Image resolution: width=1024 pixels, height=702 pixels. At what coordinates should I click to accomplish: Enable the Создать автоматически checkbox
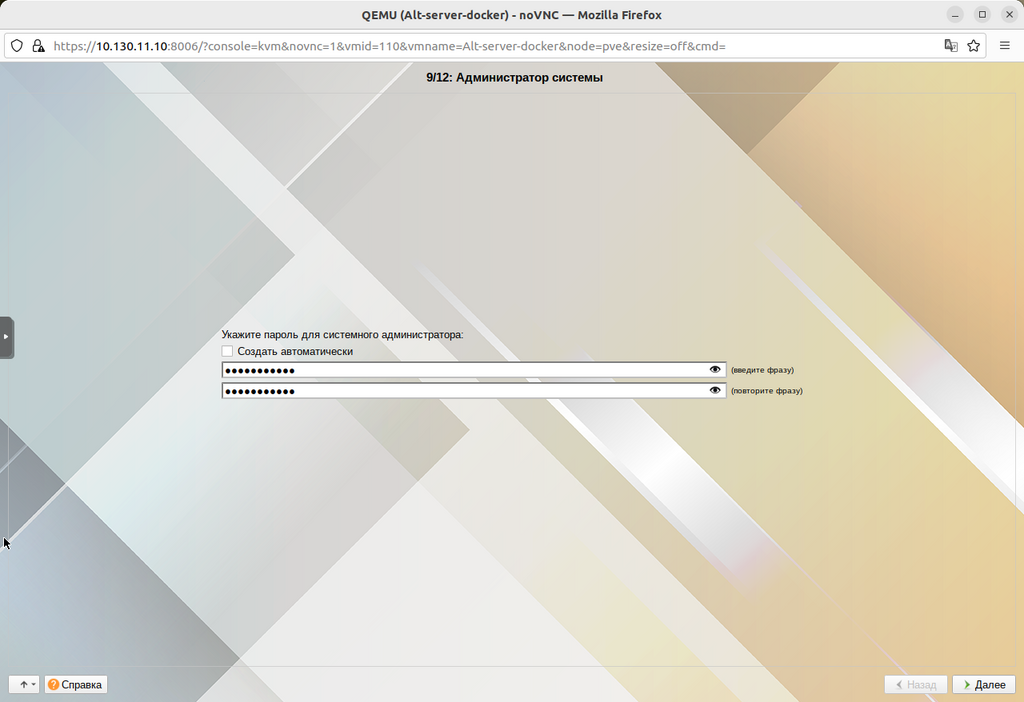pyautogui.click(x=228, y=352)
